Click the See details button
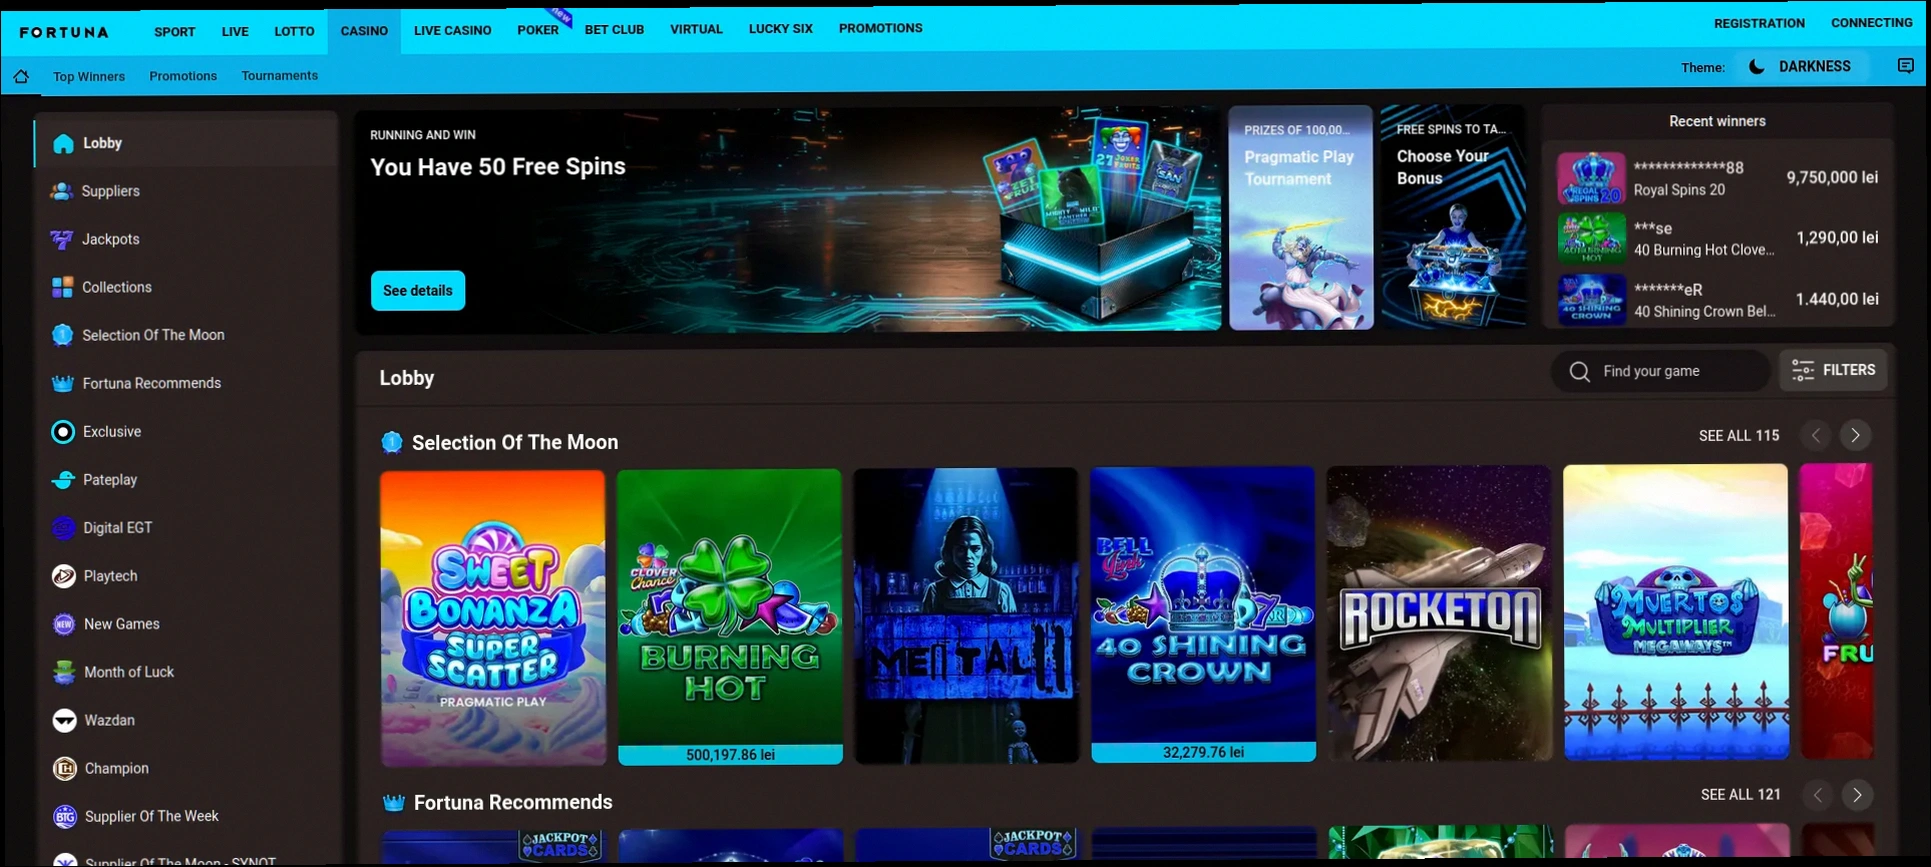Screen dimensions: 1931x867 pyautogui.click(x=418, y=291)
